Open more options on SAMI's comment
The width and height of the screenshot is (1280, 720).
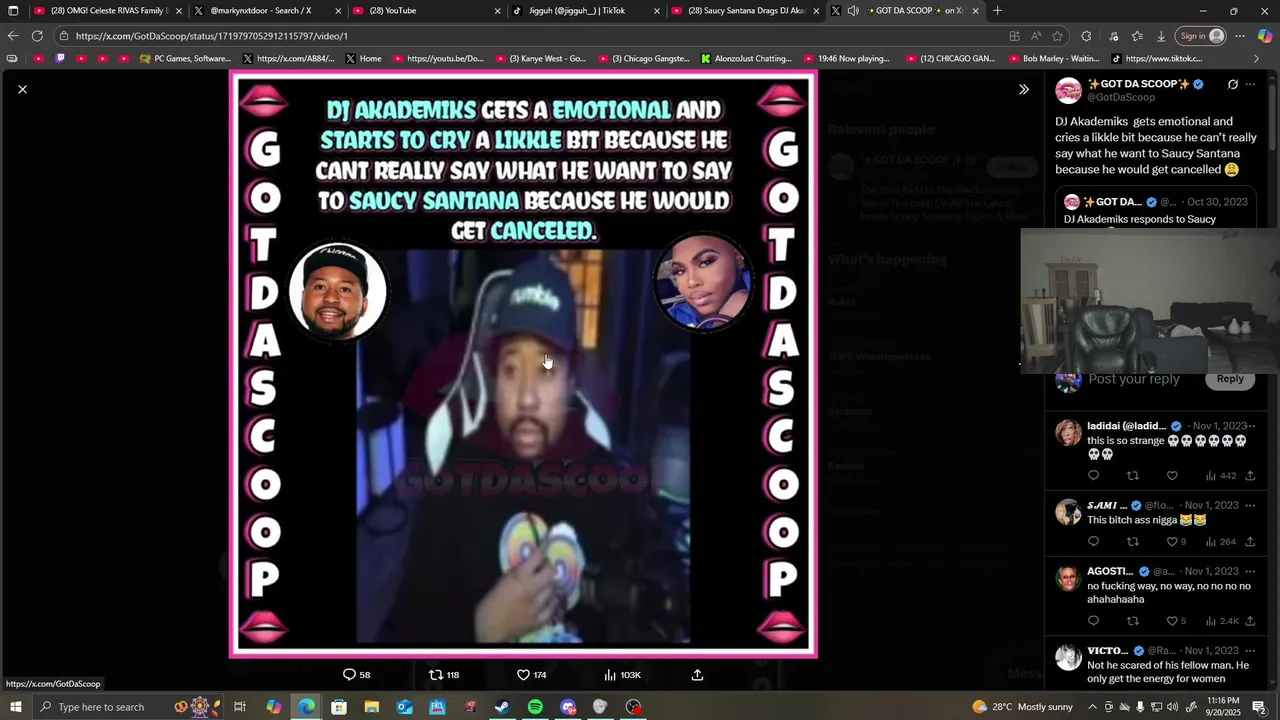click(1251, 505)
